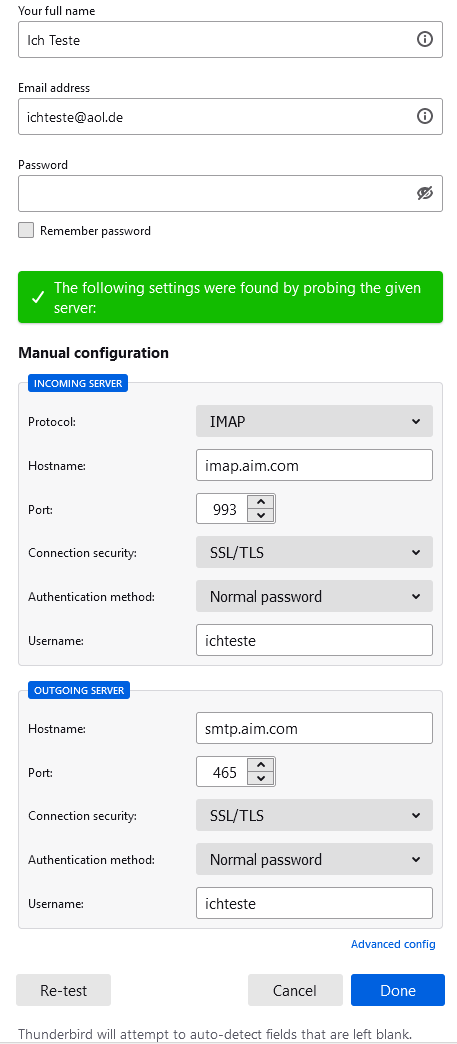
Task: Open incoming Authentication method dropdown
Action: (314, 597)
